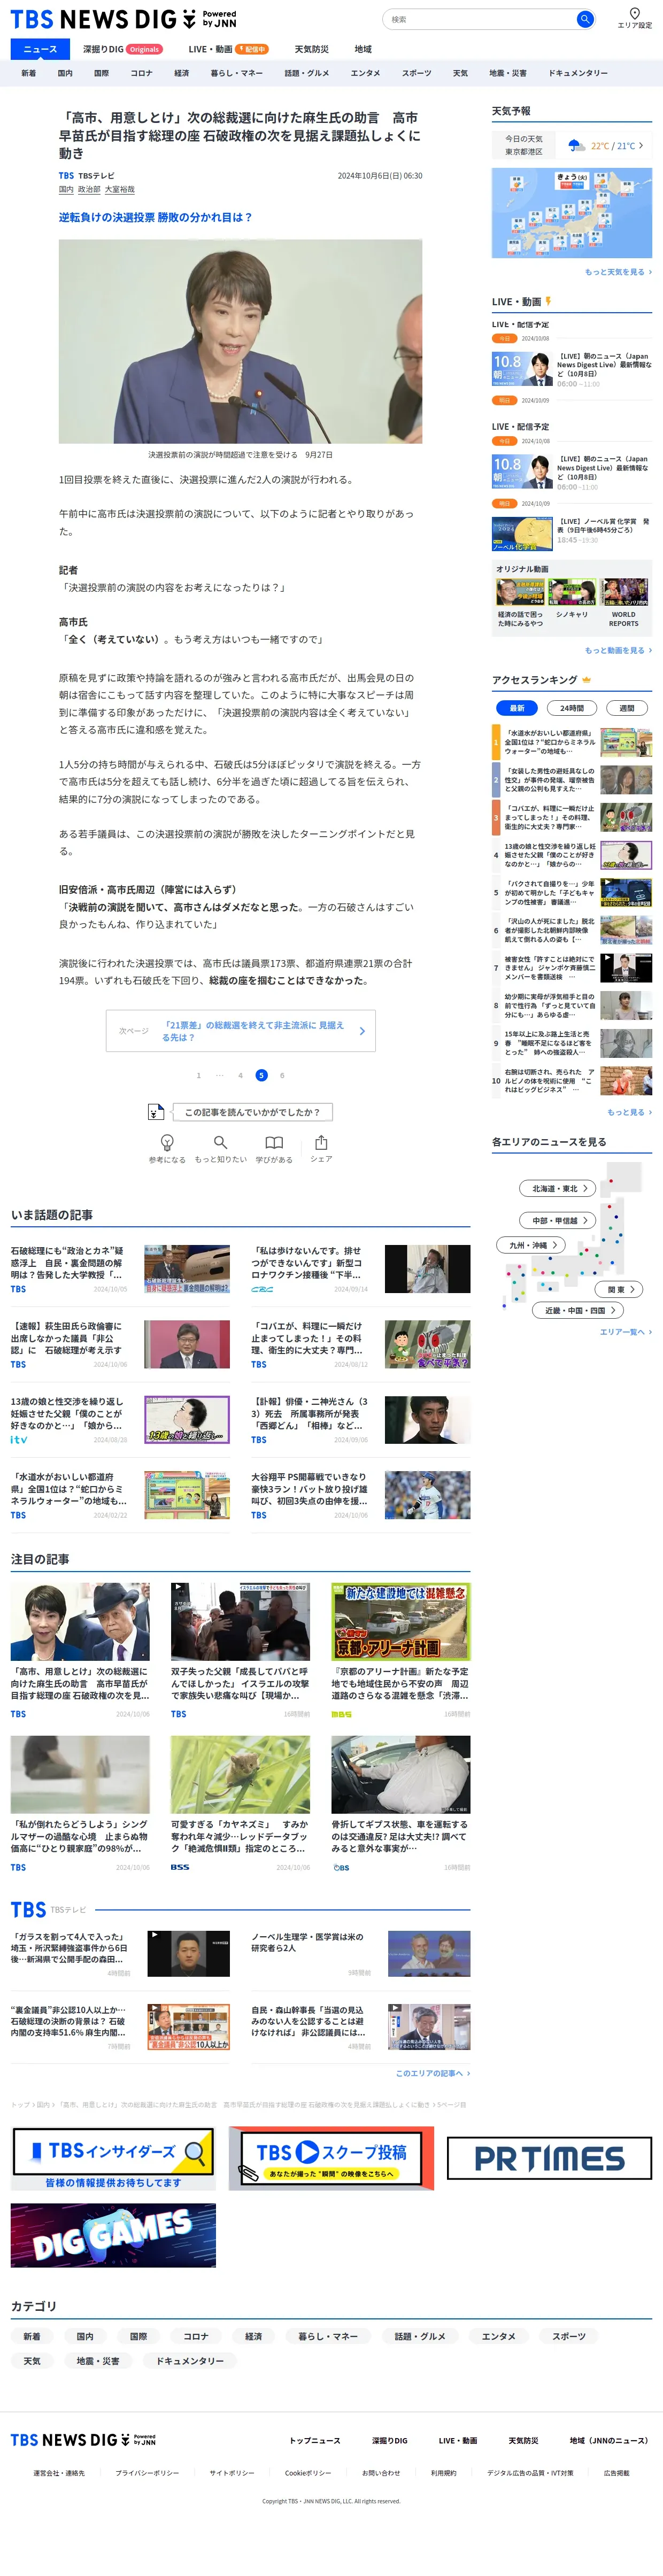Select コロナ in the bottom category chips
This screenshot has height=2576, width=663.
pyautogui.click(x=196, y=2336)
